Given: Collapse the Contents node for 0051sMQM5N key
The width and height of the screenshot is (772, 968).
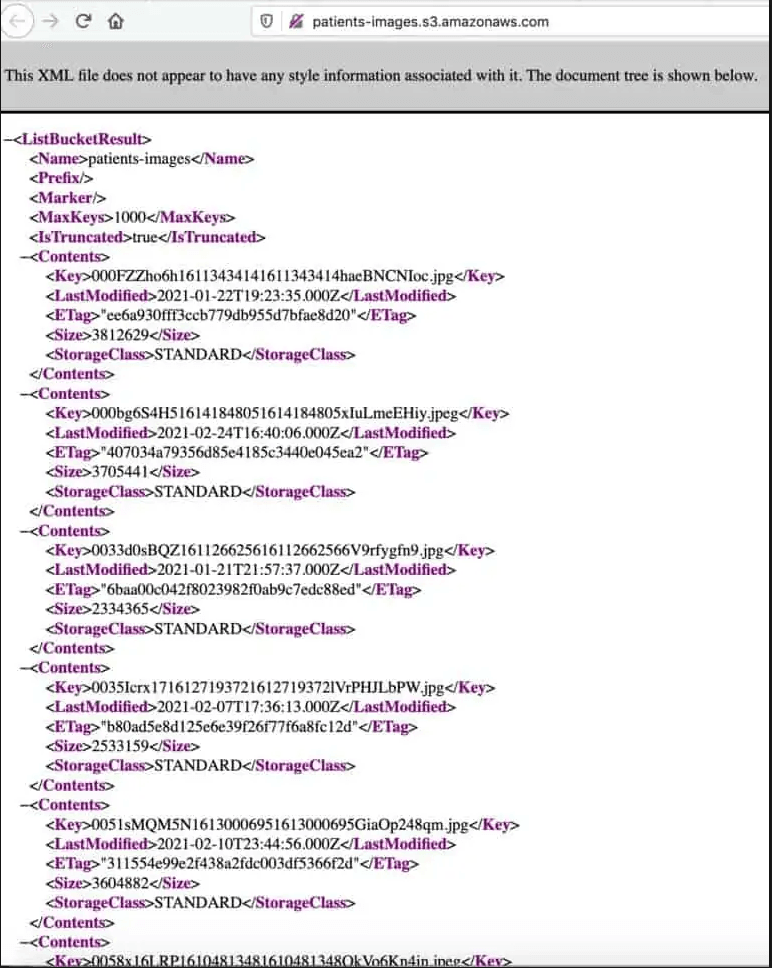Looking at the screenshot, I should (x=25, y=805).
